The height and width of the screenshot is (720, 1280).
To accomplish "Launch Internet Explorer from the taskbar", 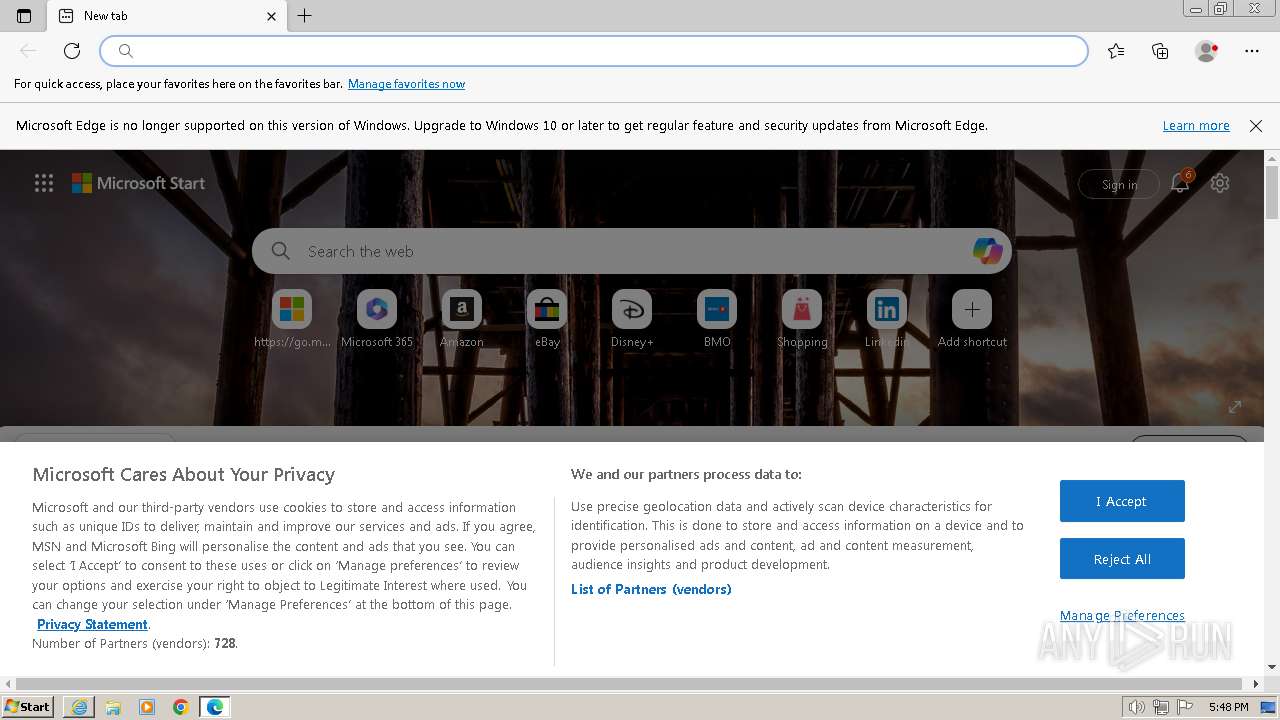I will coord(79,707).
